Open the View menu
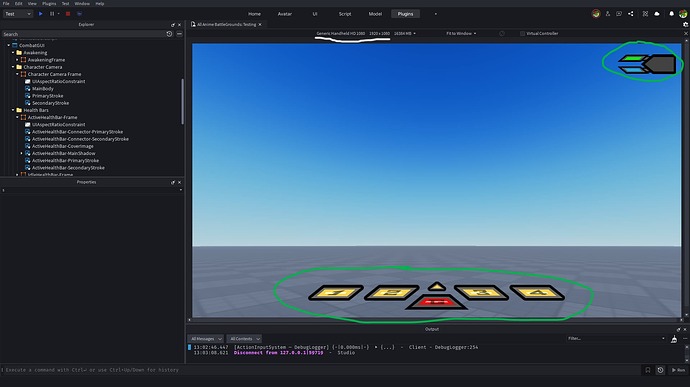The image size is (690, 387). point(32,4)
